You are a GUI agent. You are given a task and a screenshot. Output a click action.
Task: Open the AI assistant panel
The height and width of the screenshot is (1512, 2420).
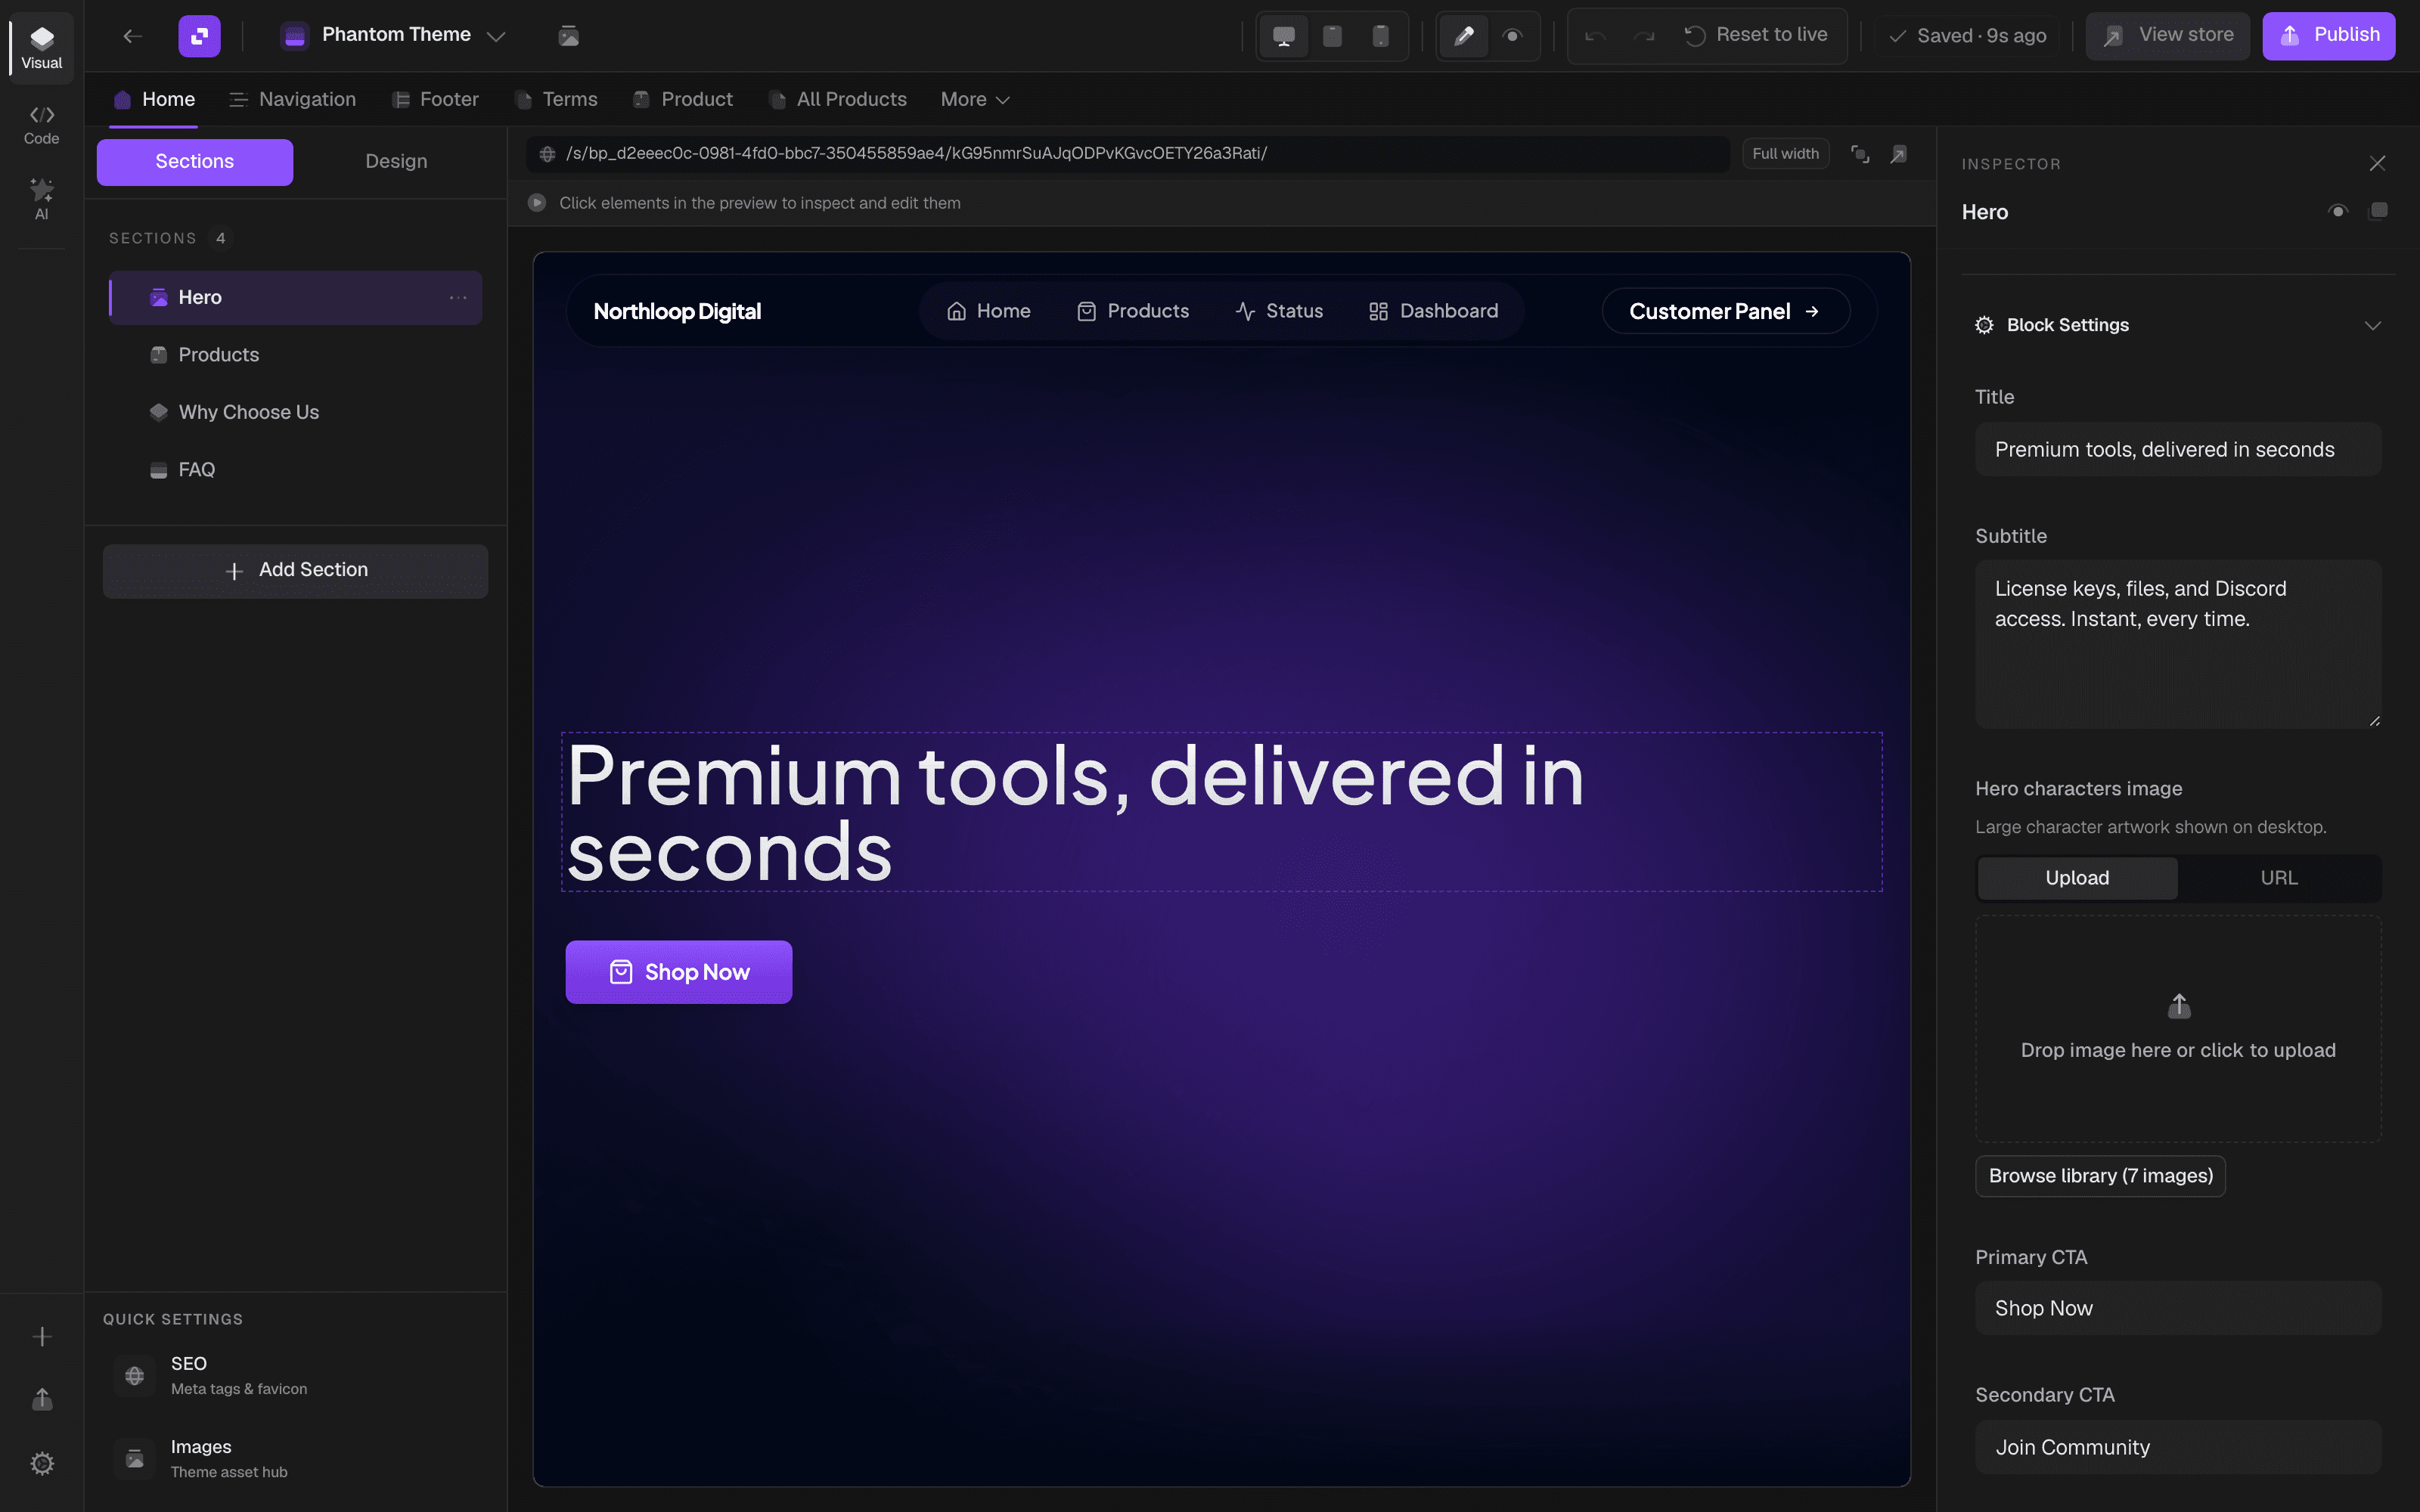pos(41,199)
